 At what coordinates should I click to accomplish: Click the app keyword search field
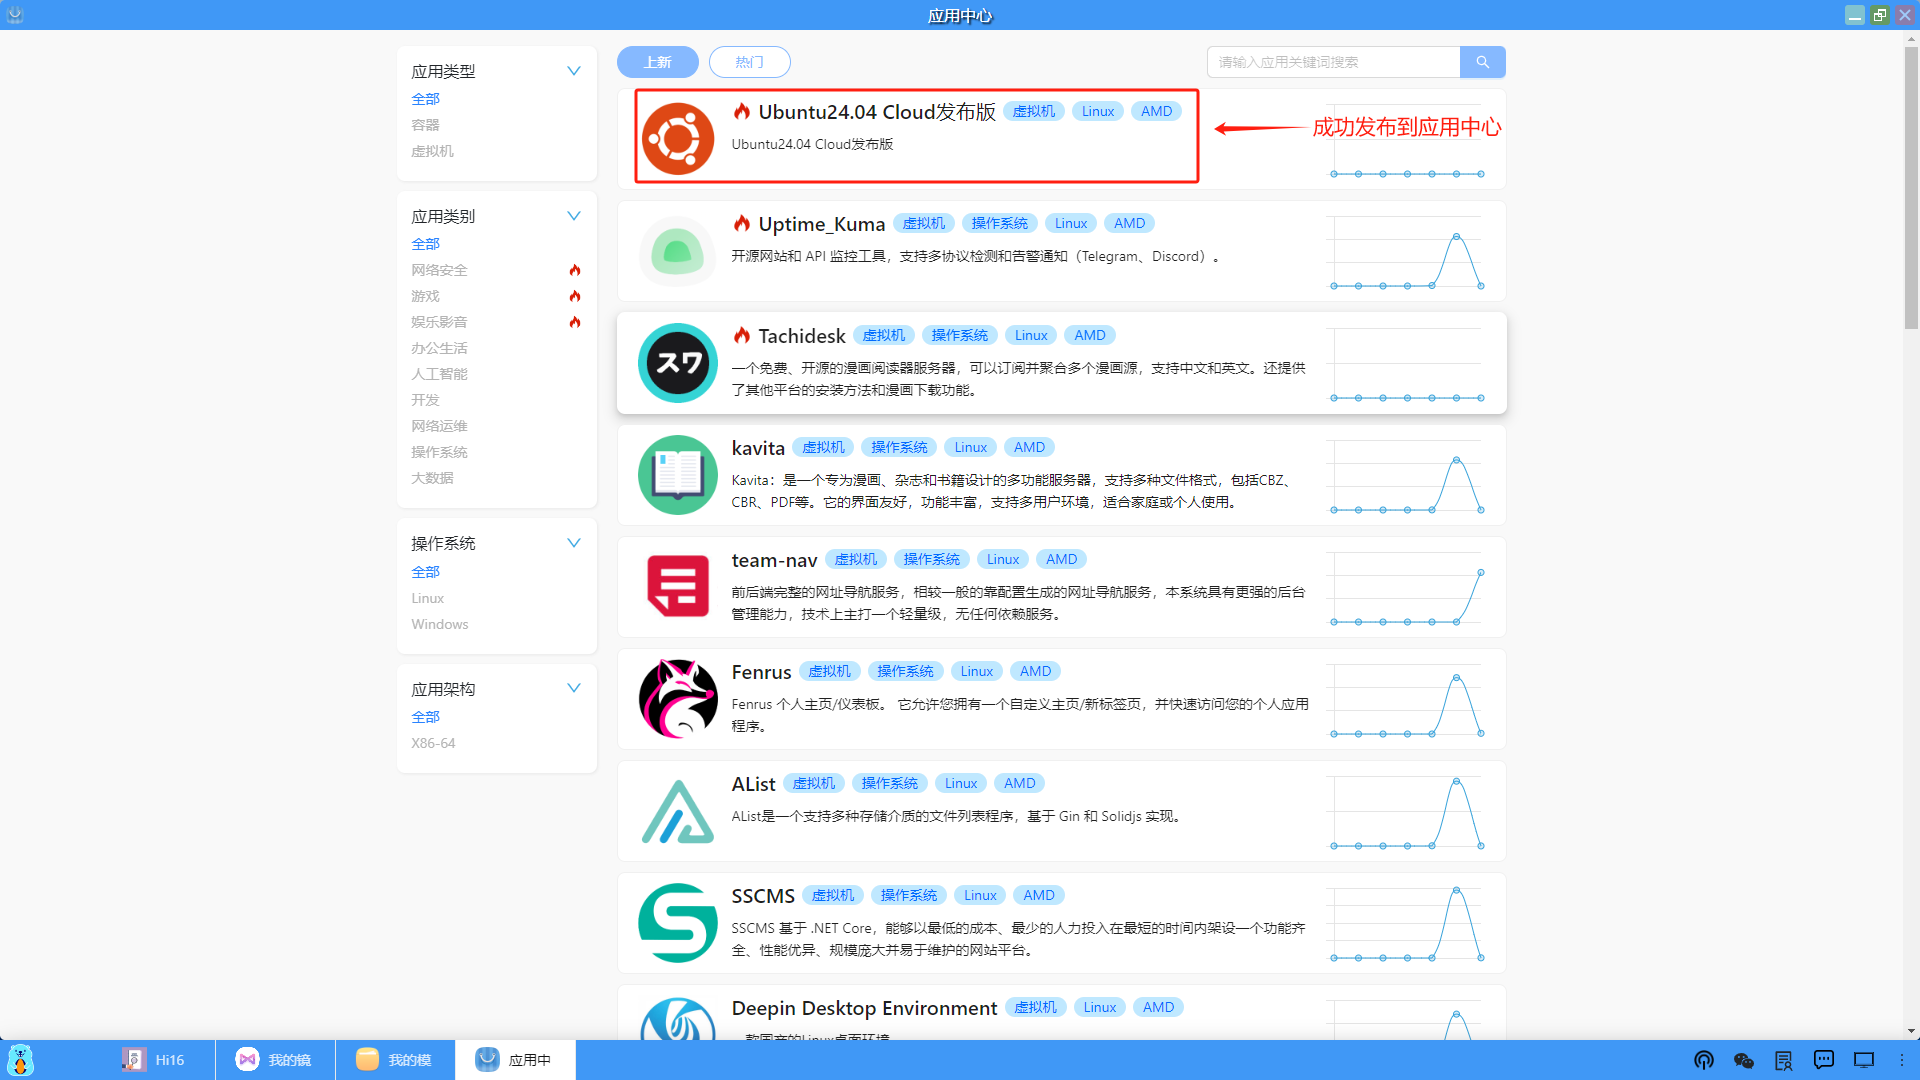click(1332, 62)
